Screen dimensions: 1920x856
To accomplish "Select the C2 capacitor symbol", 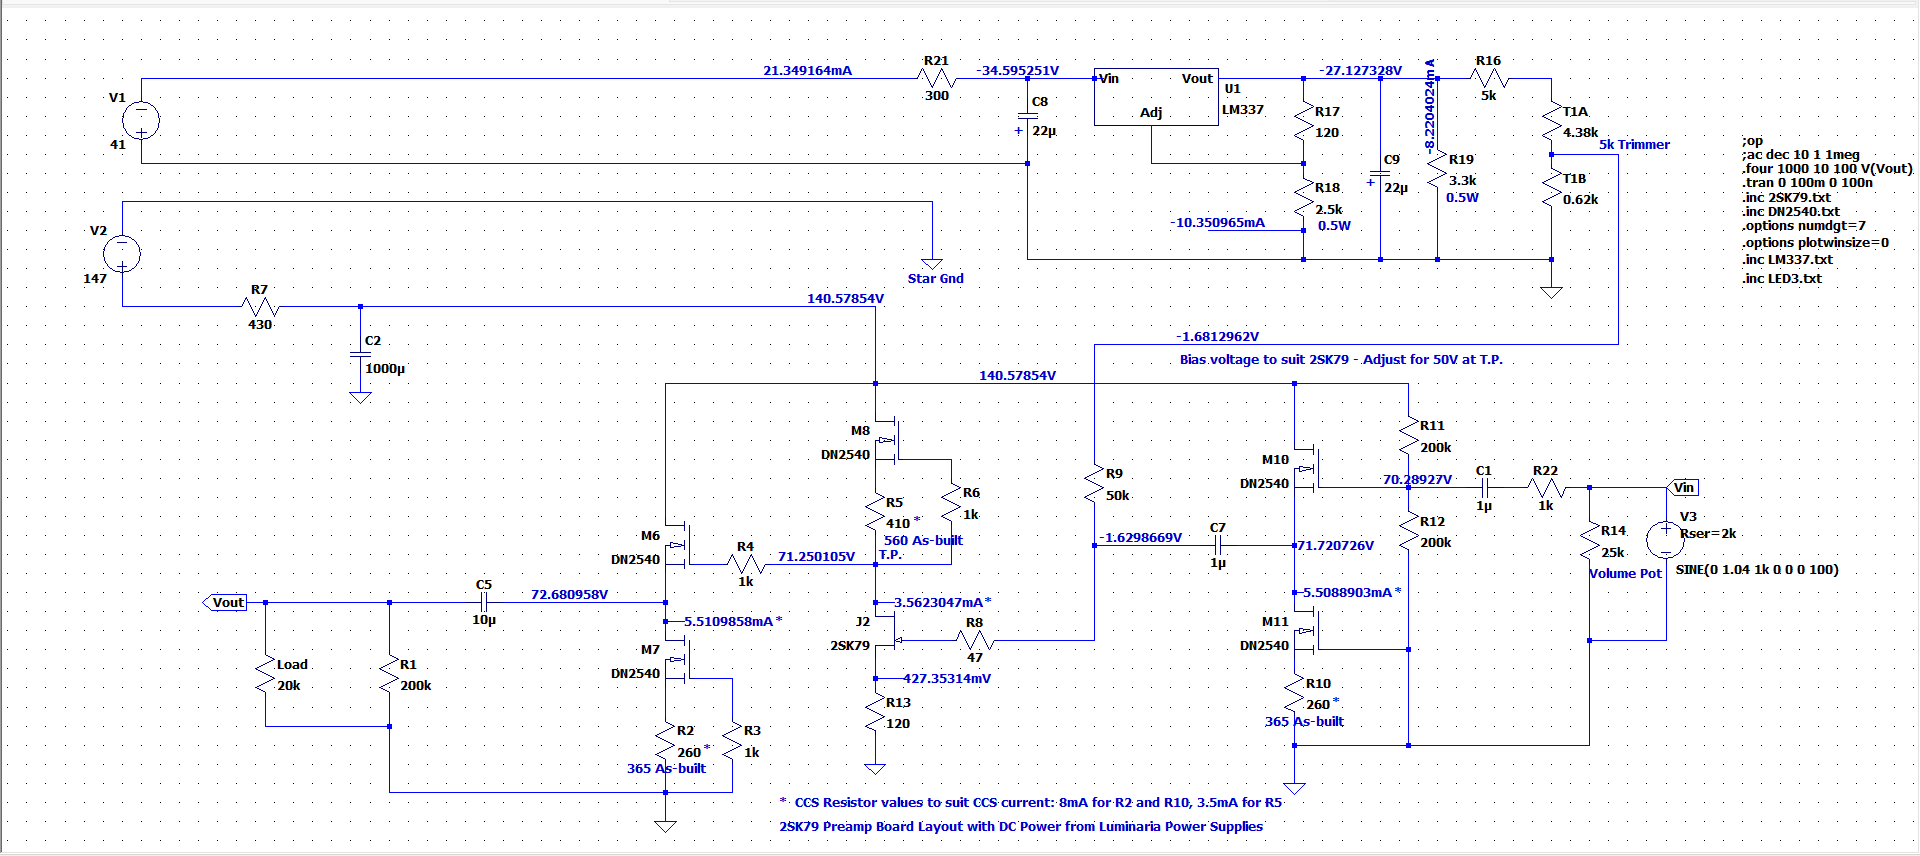I will point(360,354).
